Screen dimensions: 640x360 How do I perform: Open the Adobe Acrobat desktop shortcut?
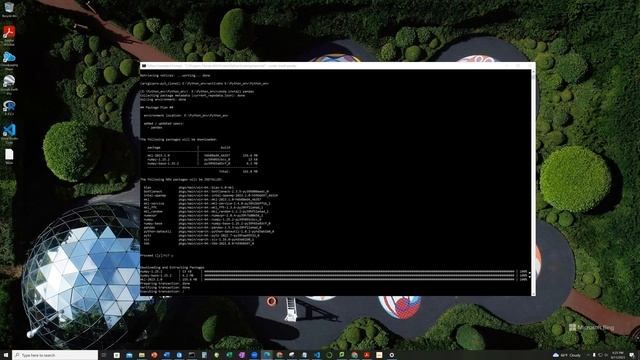pyautogui.click(x=9, y=35)
